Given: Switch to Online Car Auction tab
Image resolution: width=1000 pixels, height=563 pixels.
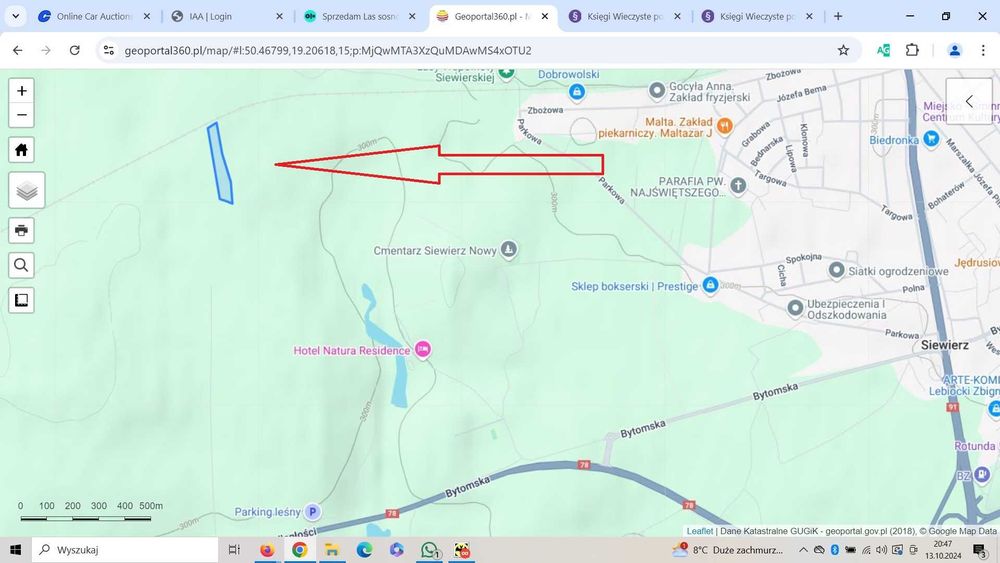Looking at the screenshot, I should pos(94,17).
